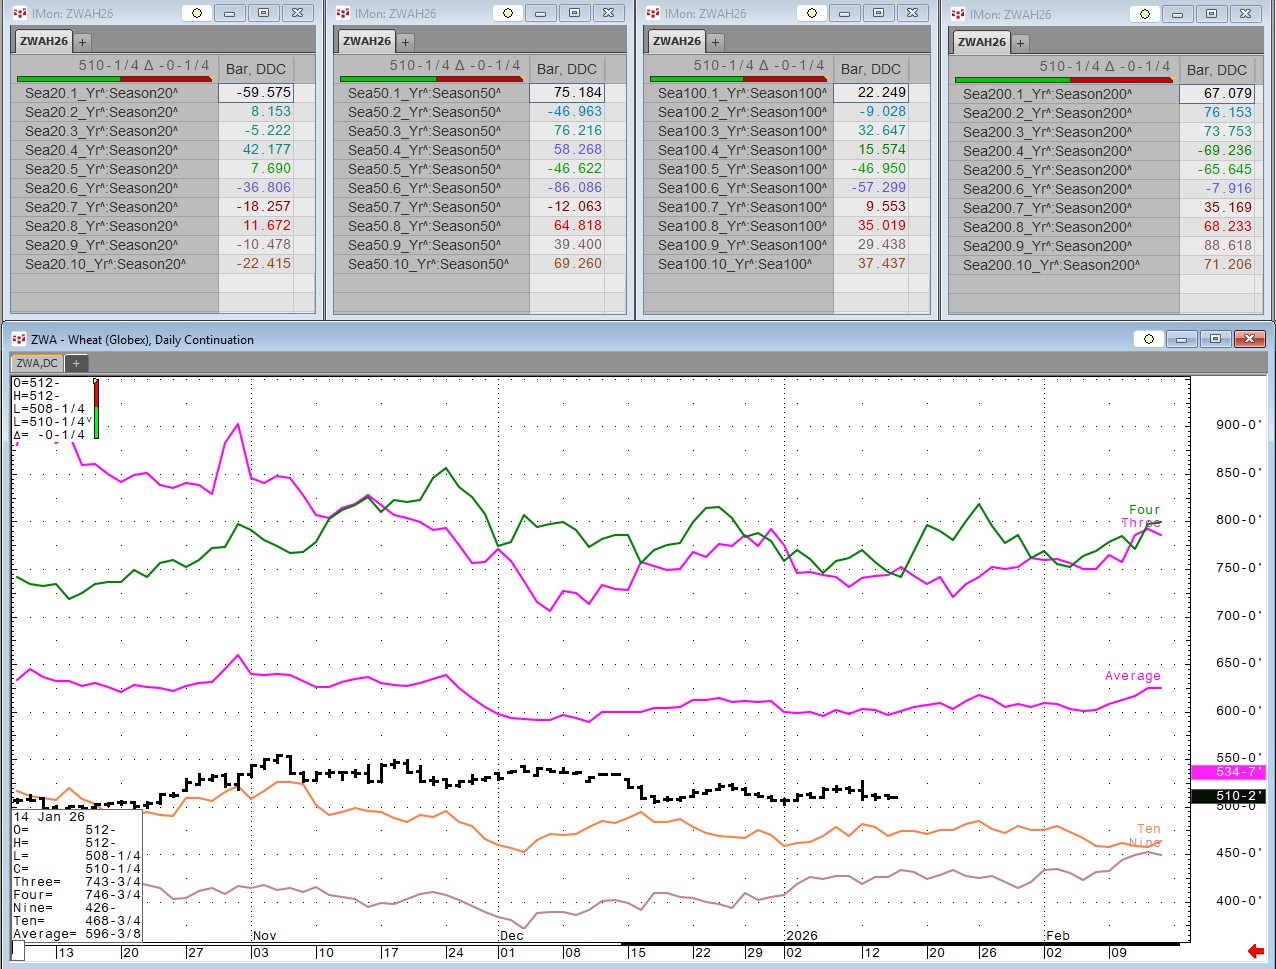Click the red-green range bar beside chart OHLC values

point(96,409)
